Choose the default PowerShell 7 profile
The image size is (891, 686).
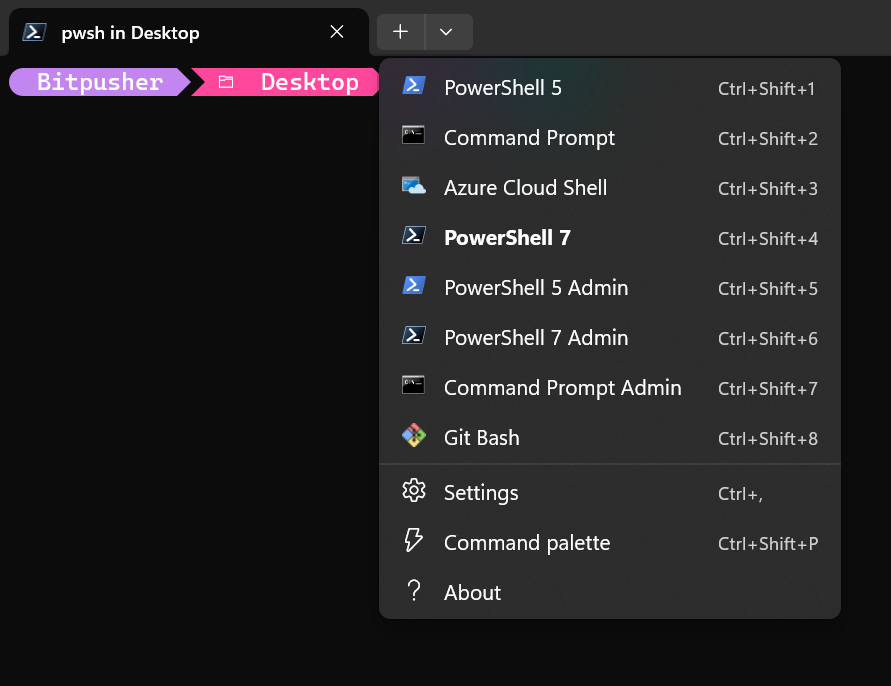(610, 238)
